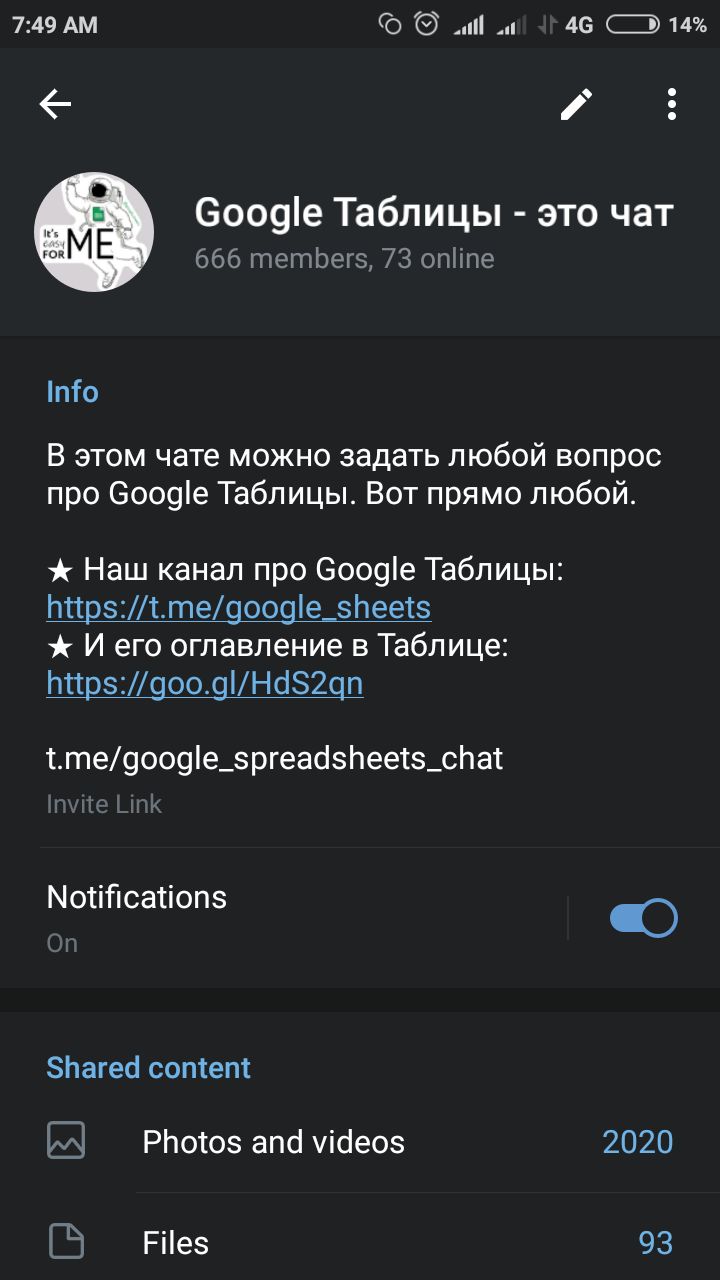Tap the 4G network status indicator
This screenshot has width=720, height=1280.
579,24
